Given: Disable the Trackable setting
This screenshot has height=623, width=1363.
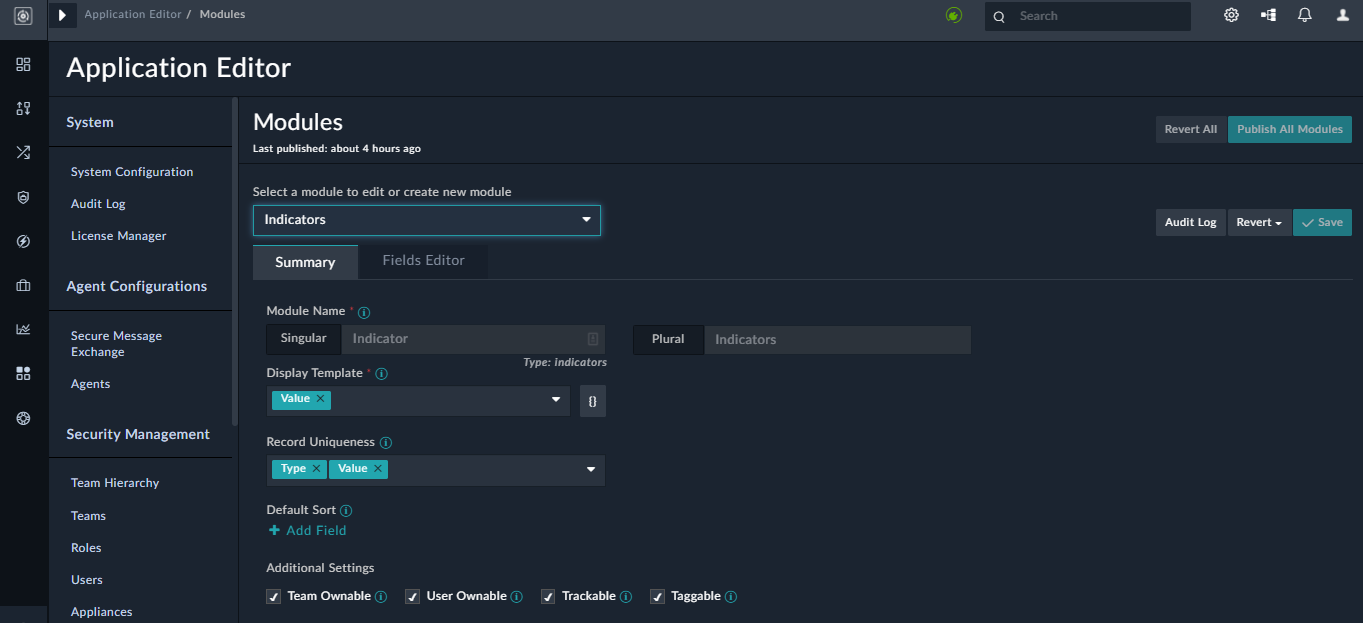Looking at the screenshot, I should point(548,596).
